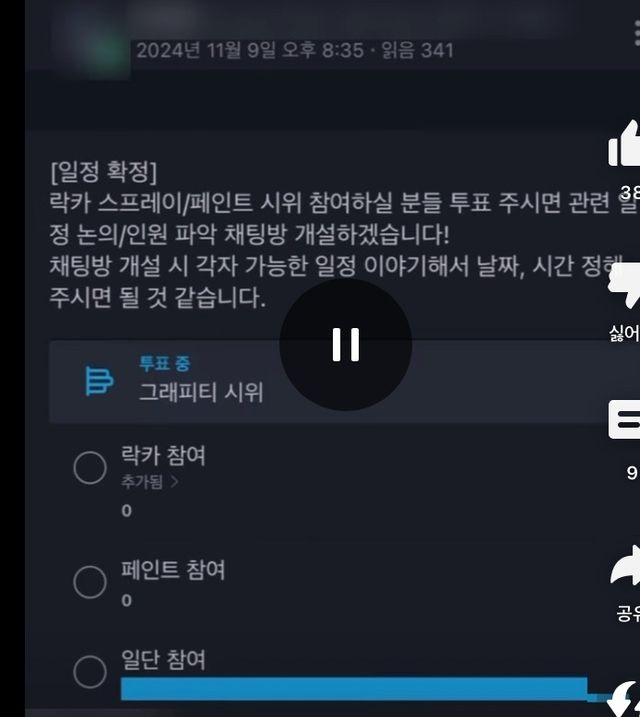Click the [일정 확정] post body text
The height and width of the screenshot is (717, 640).
coord(104,172)
